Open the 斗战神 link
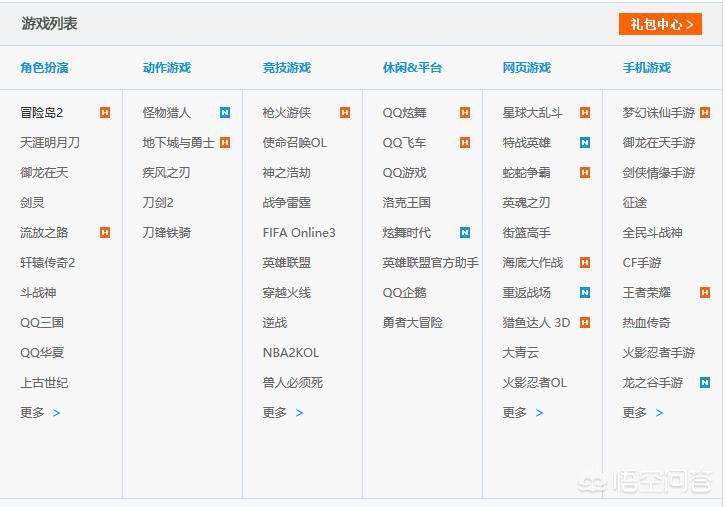 [x=38, y=293]
